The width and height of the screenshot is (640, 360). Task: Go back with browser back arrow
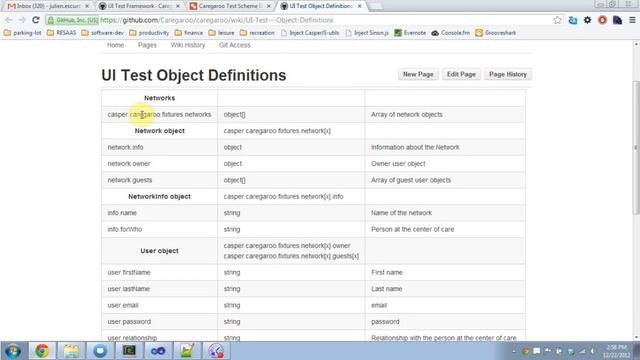coord(9,20)
